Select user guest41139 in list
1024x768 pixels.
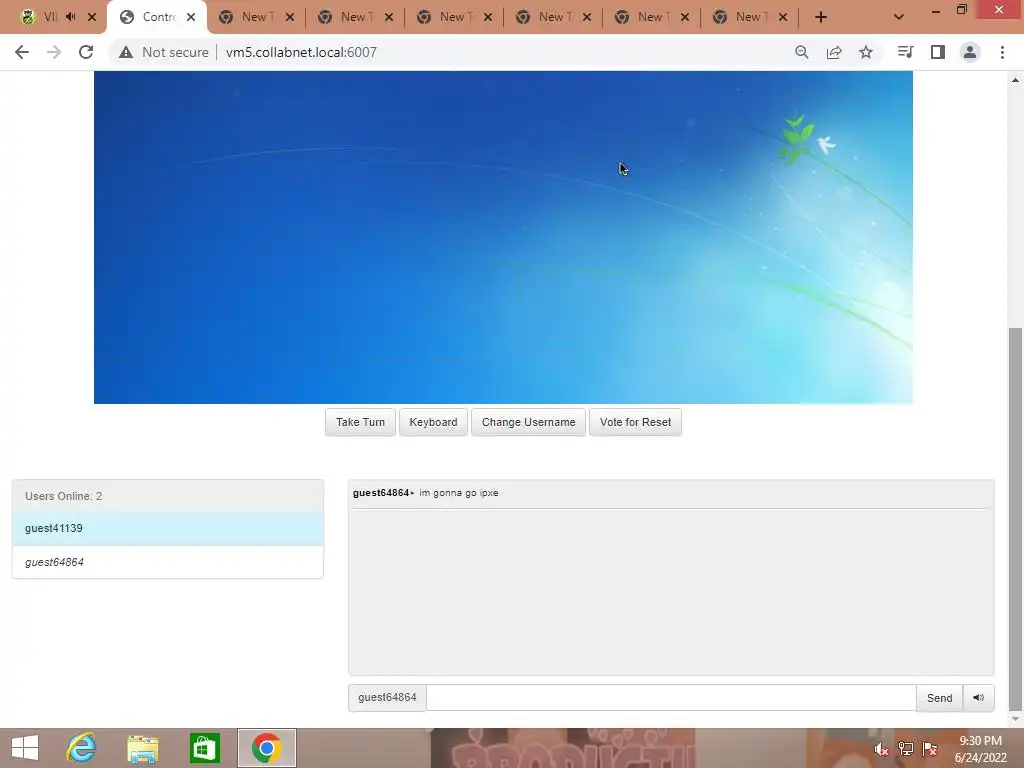point(168,528)
